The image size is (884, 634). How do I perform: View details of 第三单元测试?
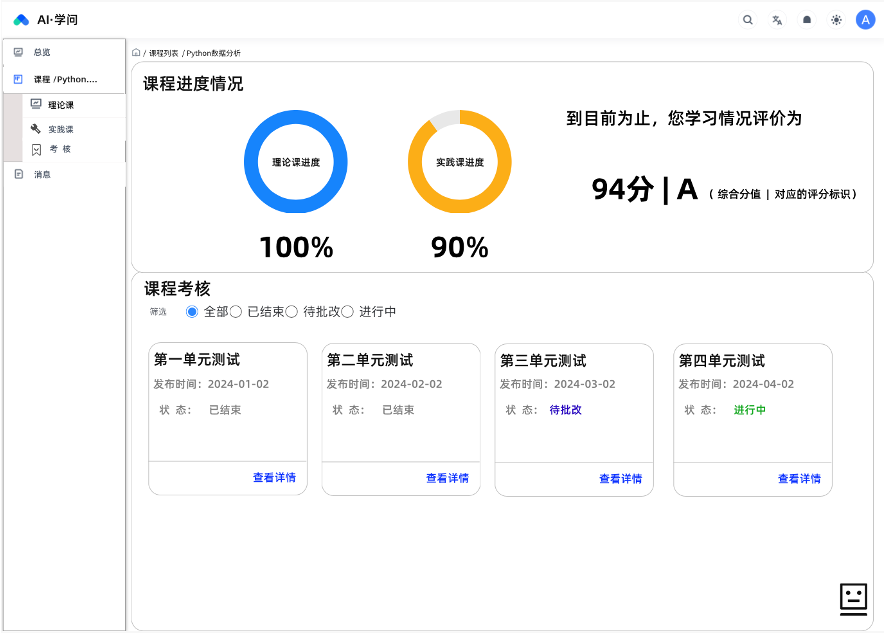620,479
